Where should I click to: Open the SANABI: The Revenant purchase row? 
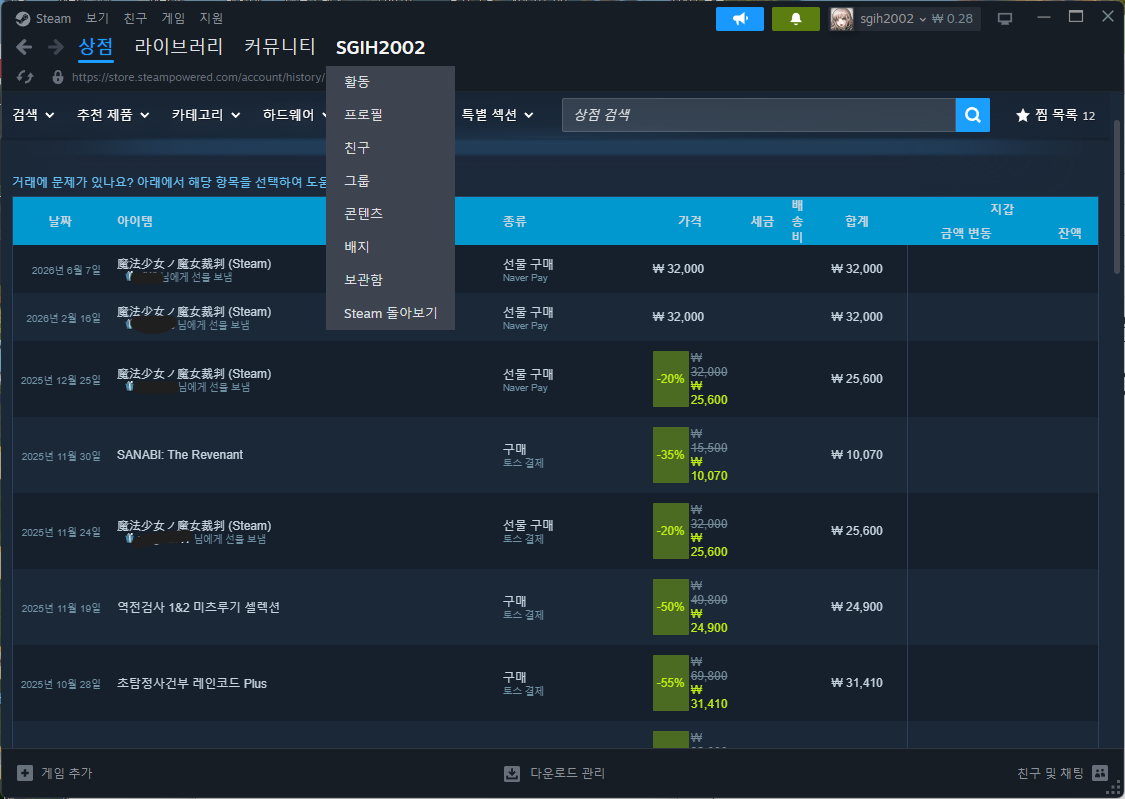pos(555,455)
